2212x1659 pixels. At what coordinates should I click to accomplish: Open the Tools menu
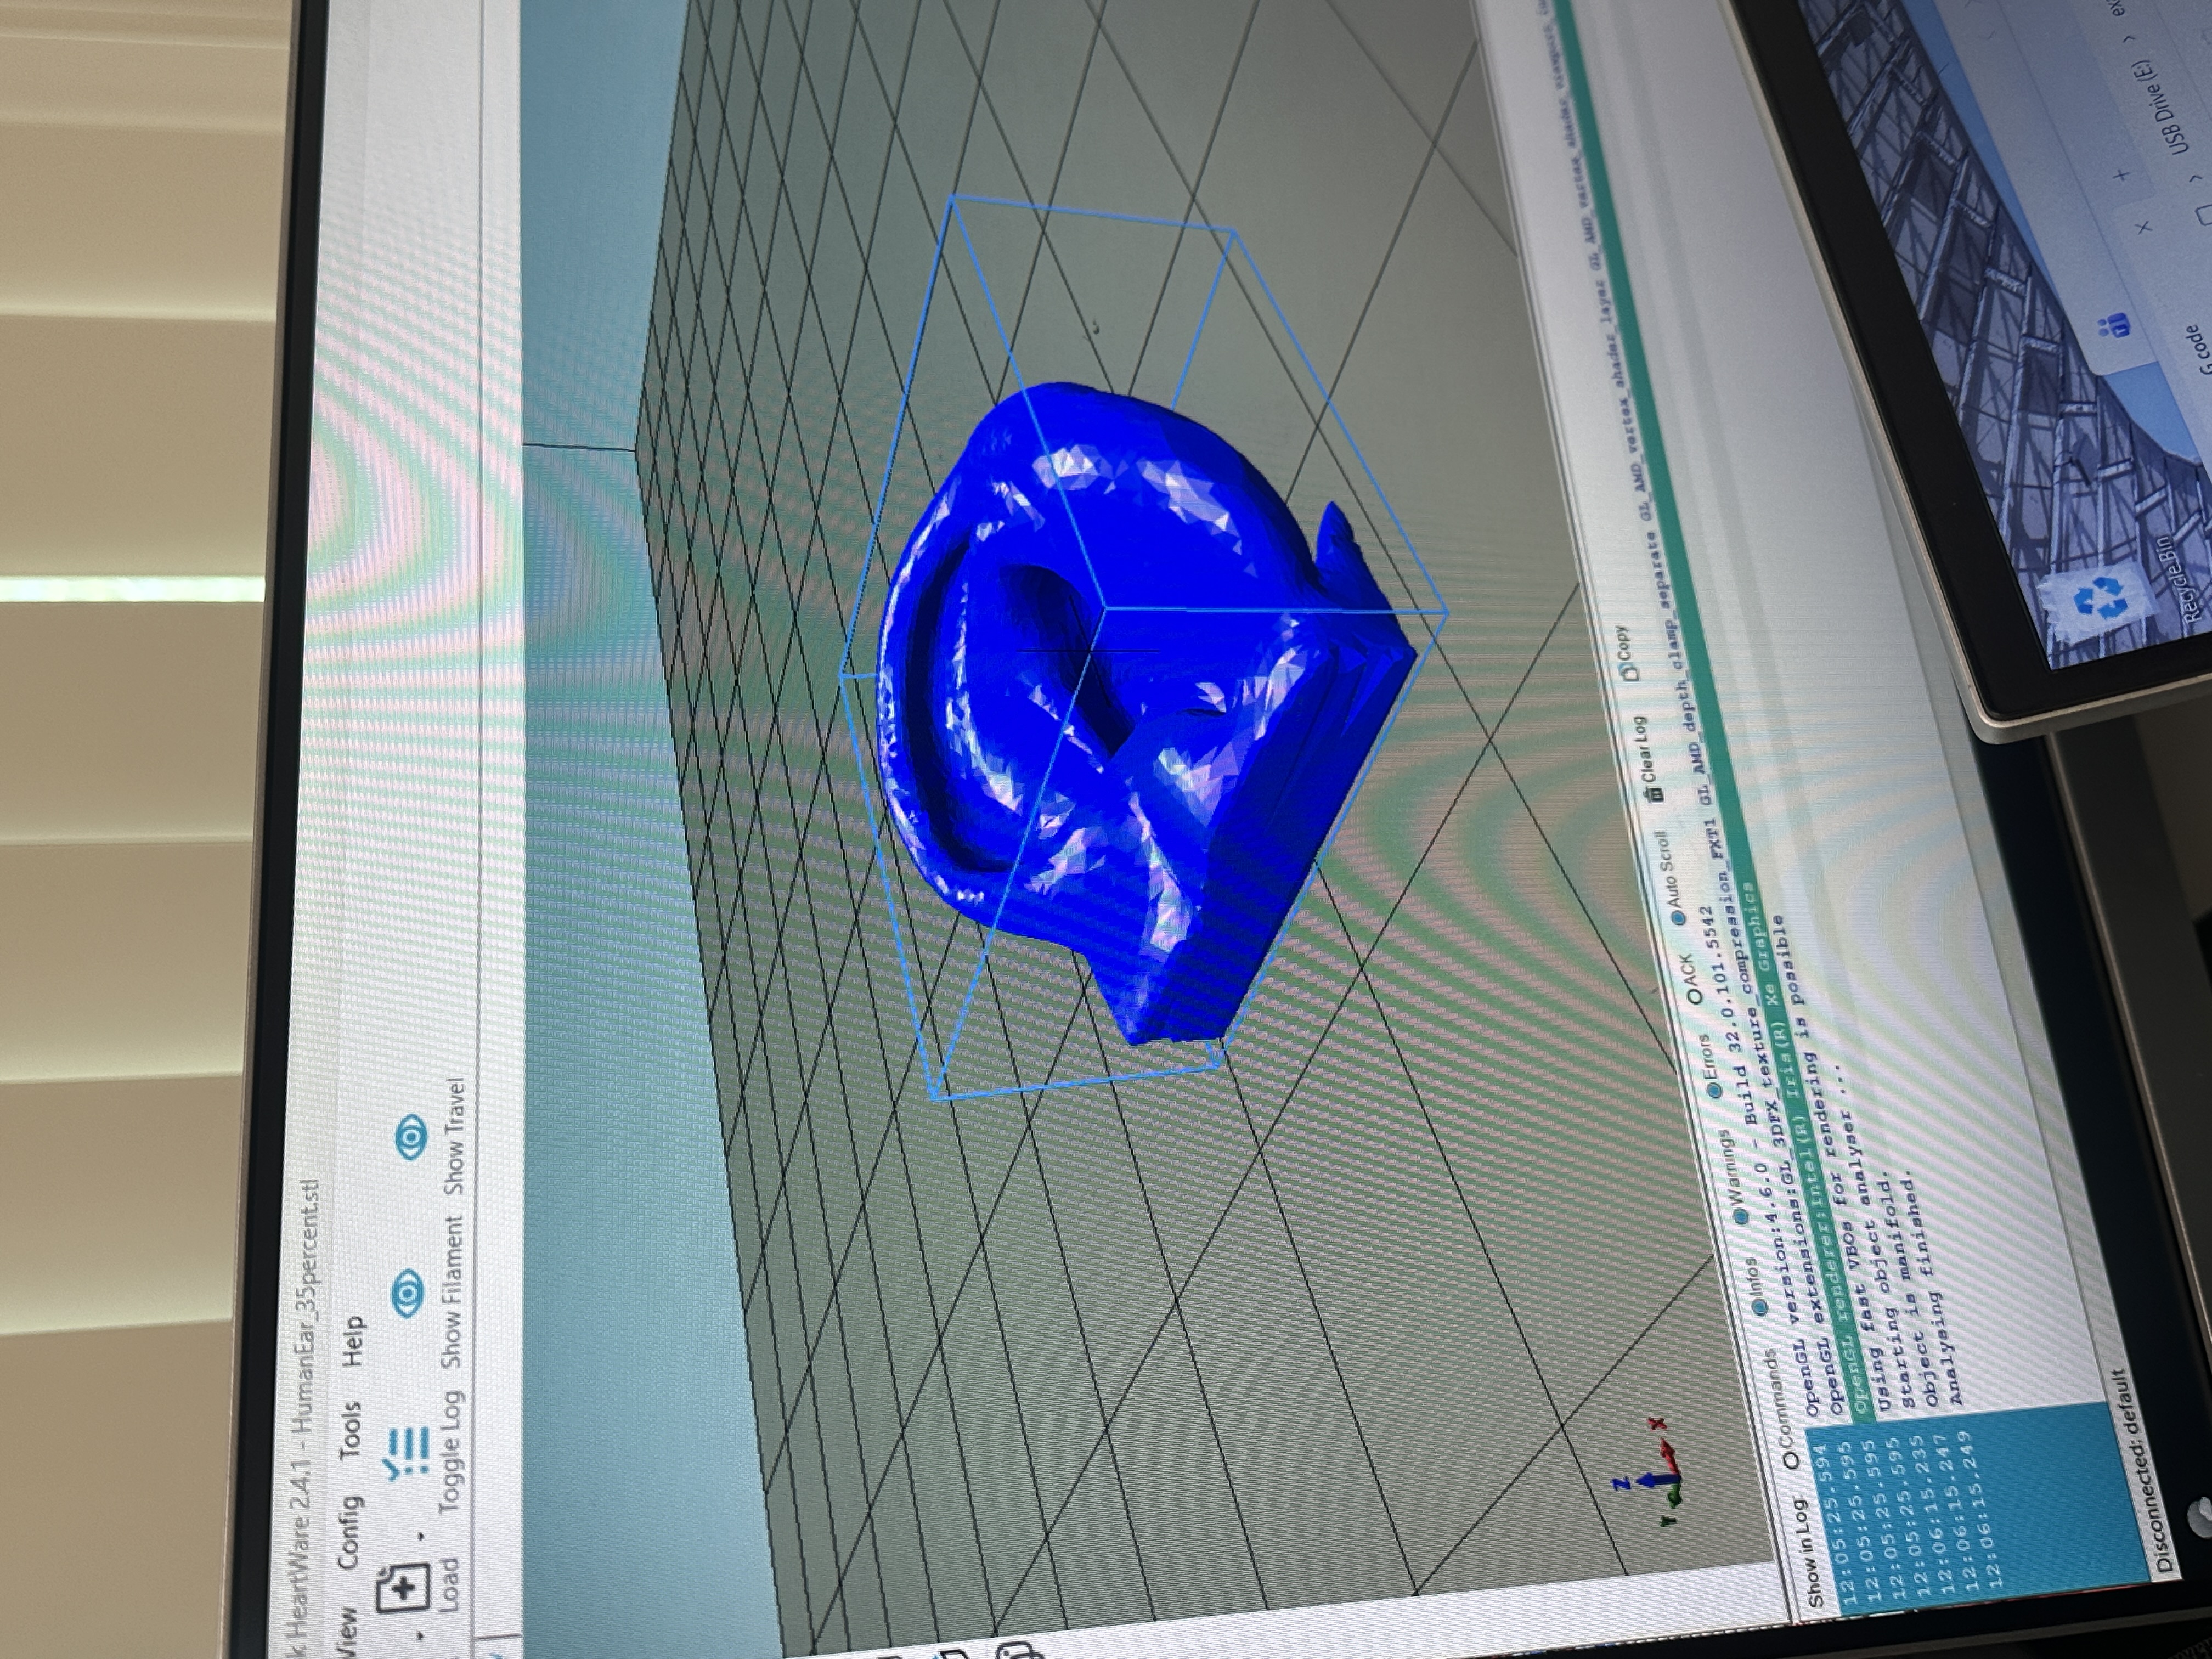[x=350, y=1432]
